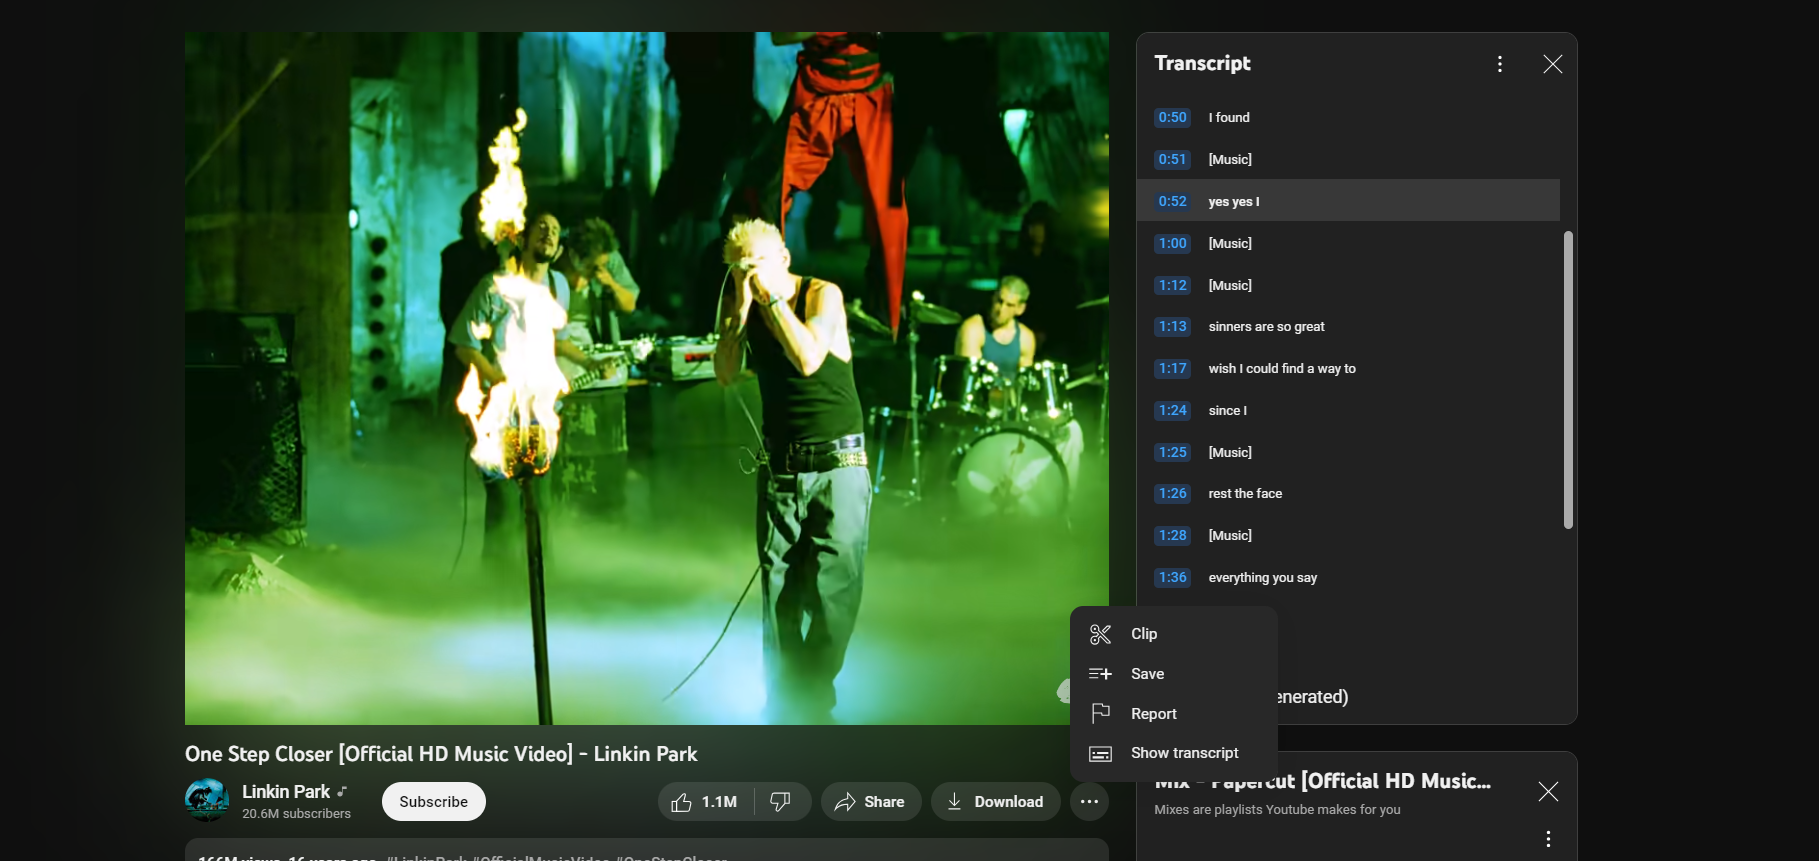Choose Save from the context menu
The width and height of the screenshot is (1819, 861).
[1174, 674]
